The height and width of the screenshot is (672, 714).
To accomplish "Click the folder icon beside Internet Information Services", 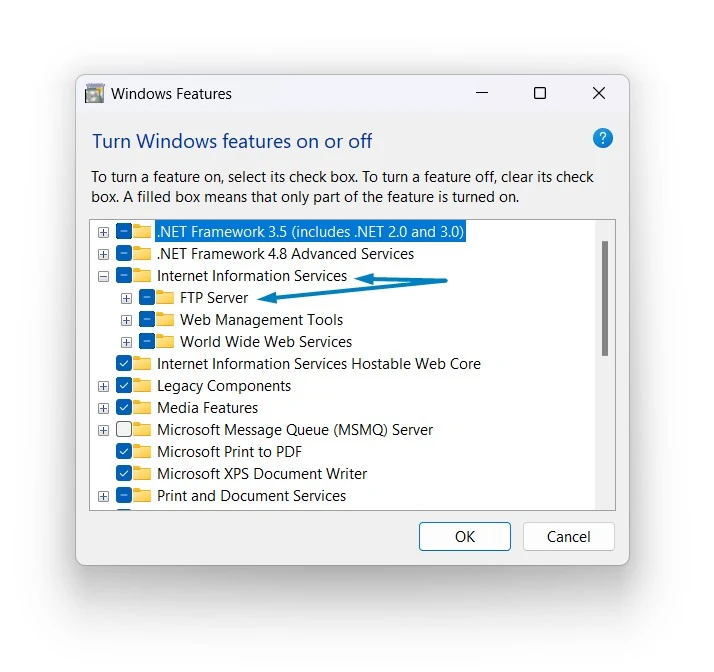I will pos(142,275).
